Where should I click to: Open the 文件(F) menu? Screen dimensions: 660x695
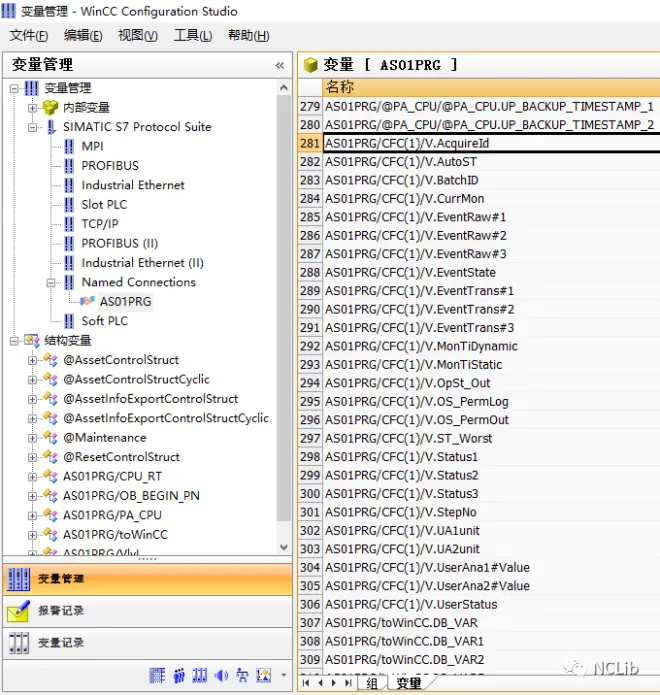[x=28, y=35]
